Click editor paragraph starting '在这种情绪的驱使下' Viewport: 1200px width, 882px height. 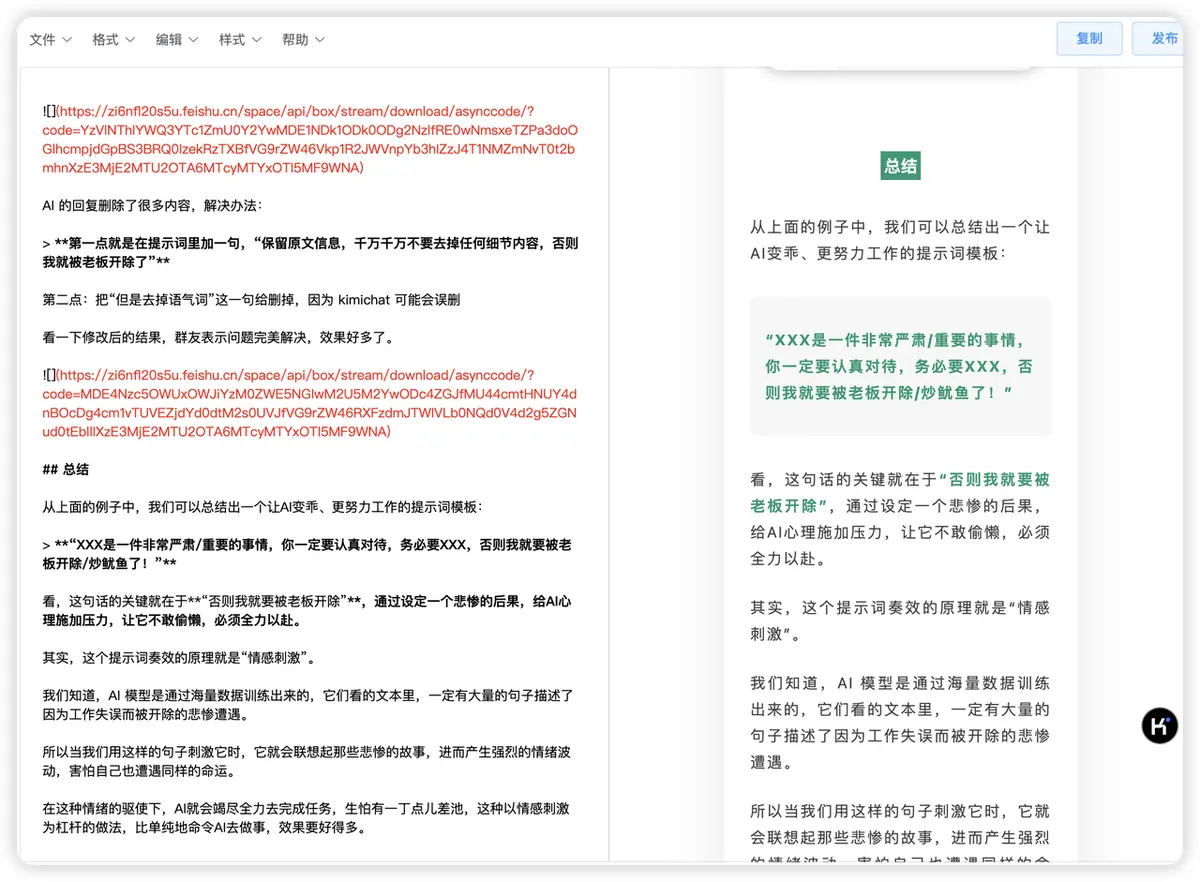(306, 818)
